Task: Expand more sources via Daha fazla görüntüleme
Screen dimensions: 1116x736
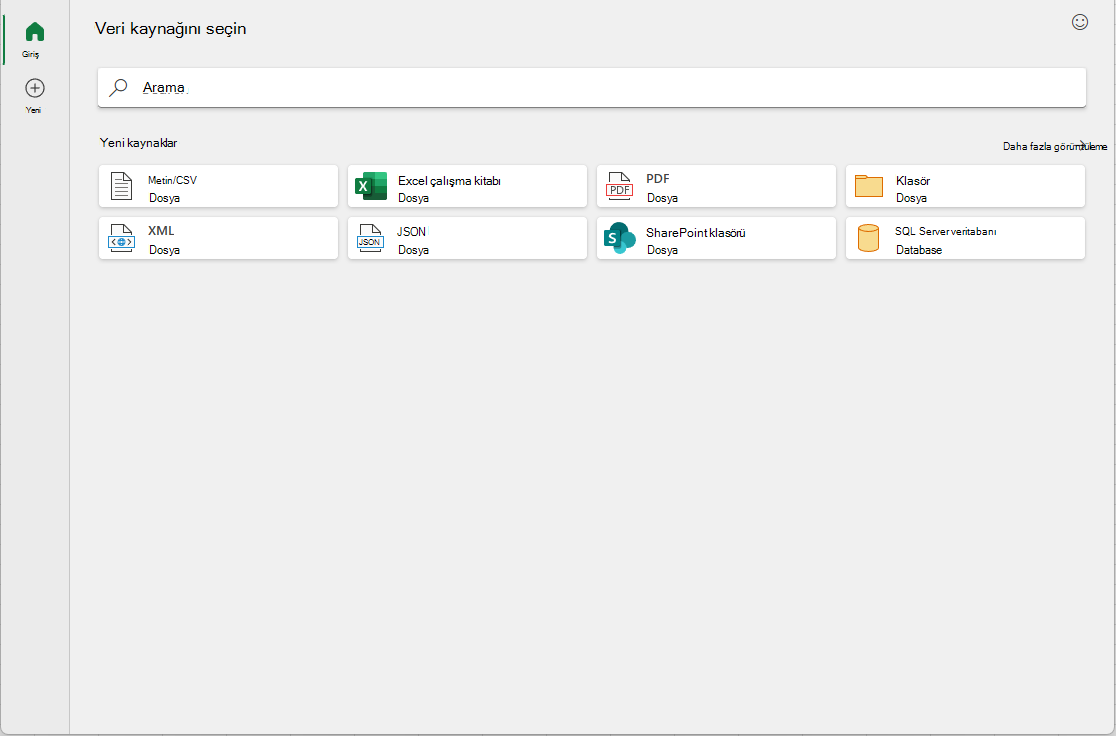Action: coord(1055,146)
